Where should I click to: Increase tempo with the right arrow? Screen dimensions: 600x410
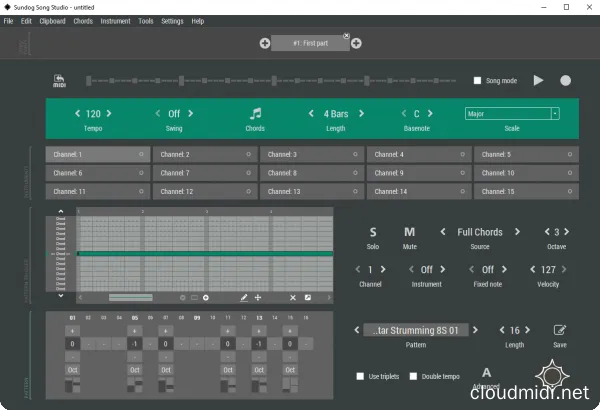(x=109, y=114)
